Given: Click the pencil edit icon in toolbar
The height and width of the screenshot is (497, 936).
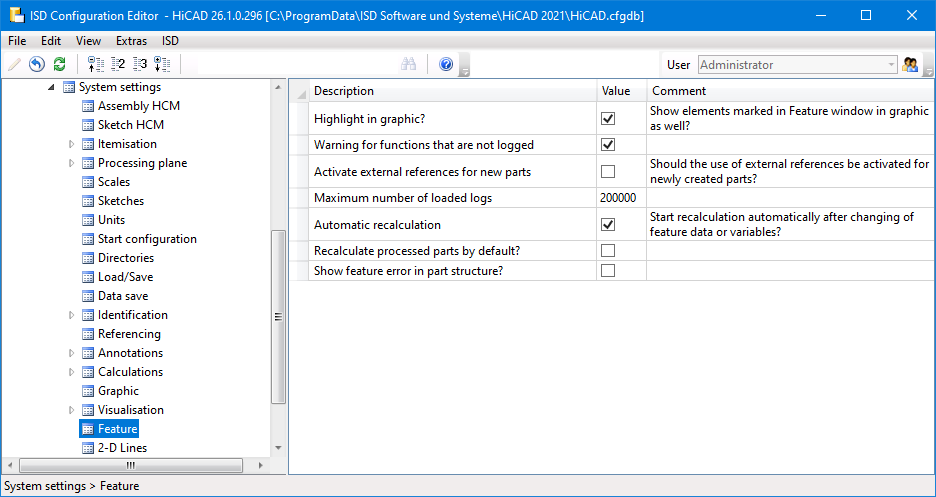Looking at the screenshot, I should tap(16, 64).
